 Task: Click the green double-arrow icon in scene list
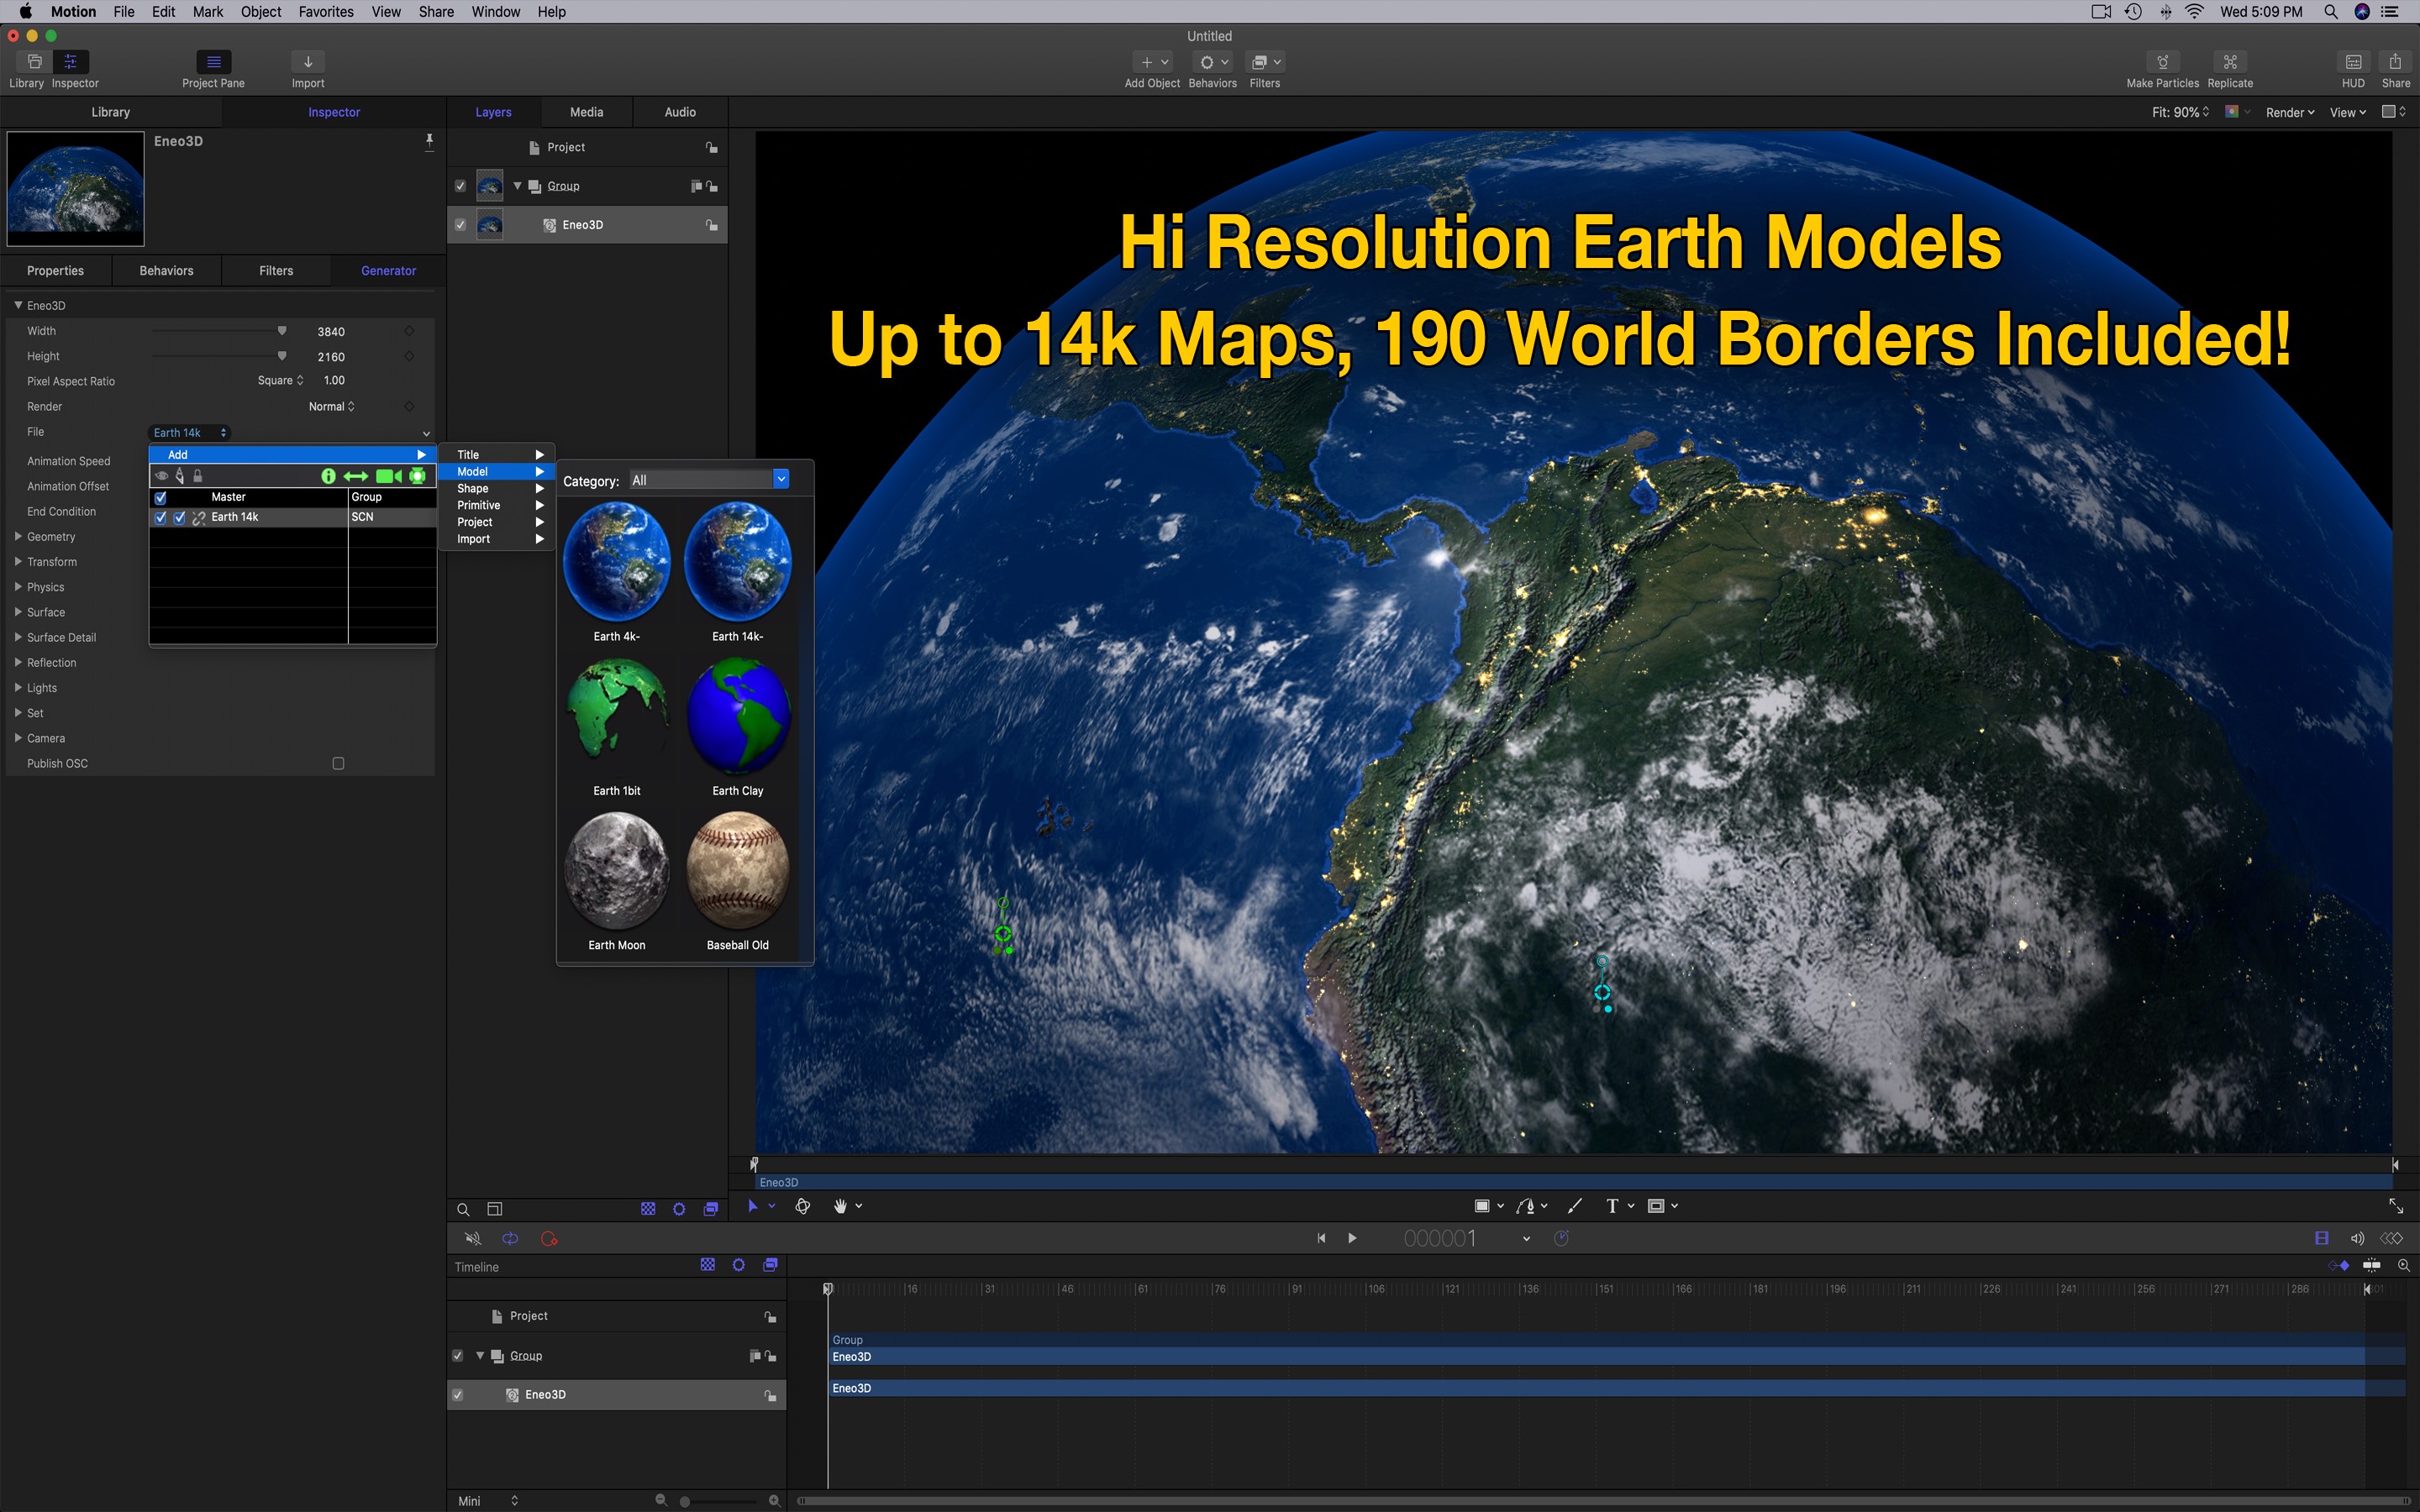pos(356,476)
